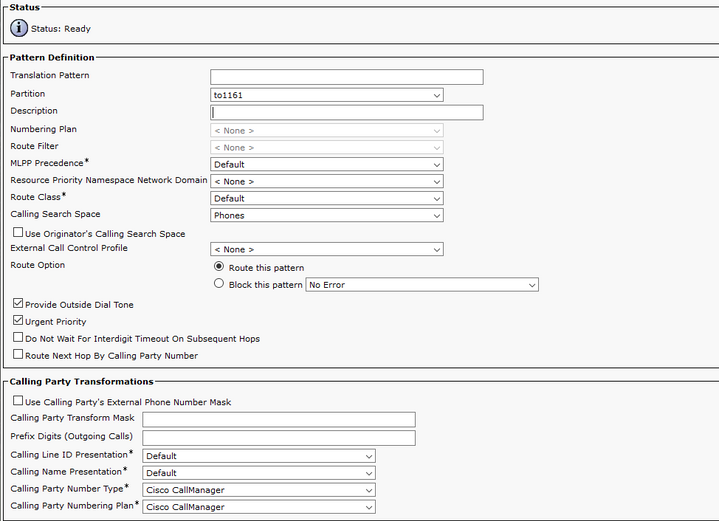Click the Translation Pattern label

[50, 75]
